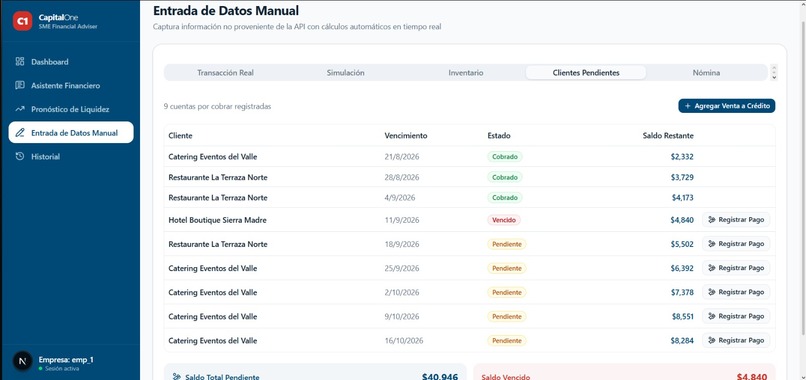Open Dashboard from the sidebar
The height and width of the screenshot is (380, 806).
click(71, 62)
